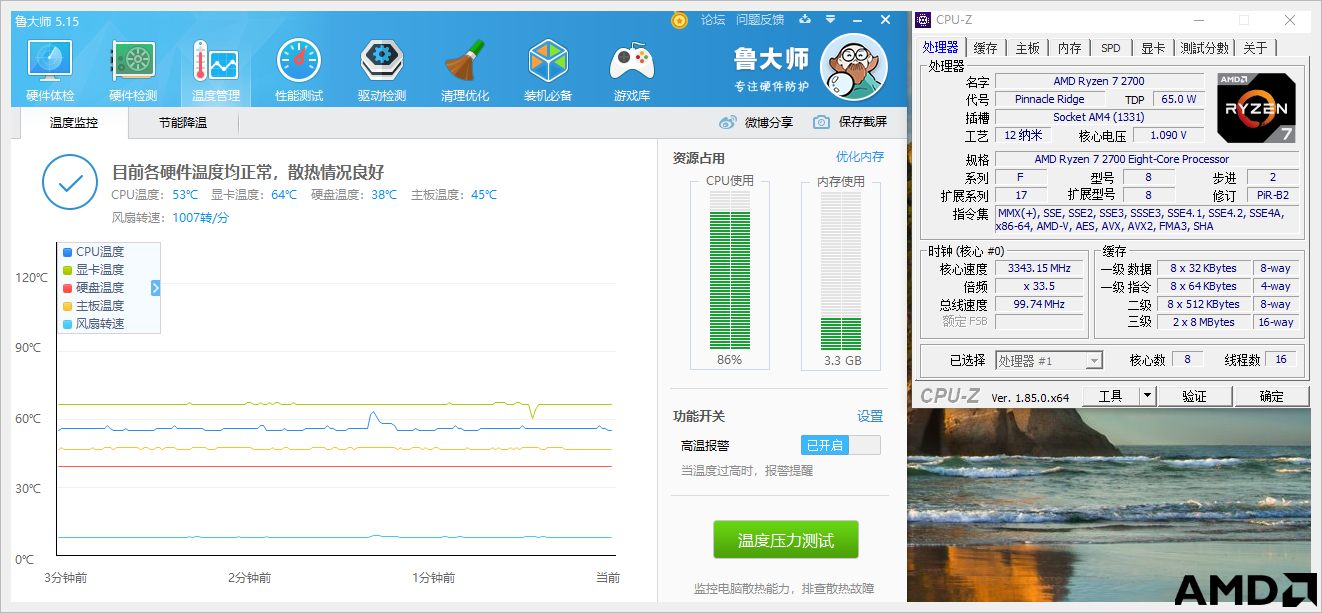Collapse the chart legend with arrow handle
Image resolution: width=1322 pixels, height=613 pixels.
[156, 288]
